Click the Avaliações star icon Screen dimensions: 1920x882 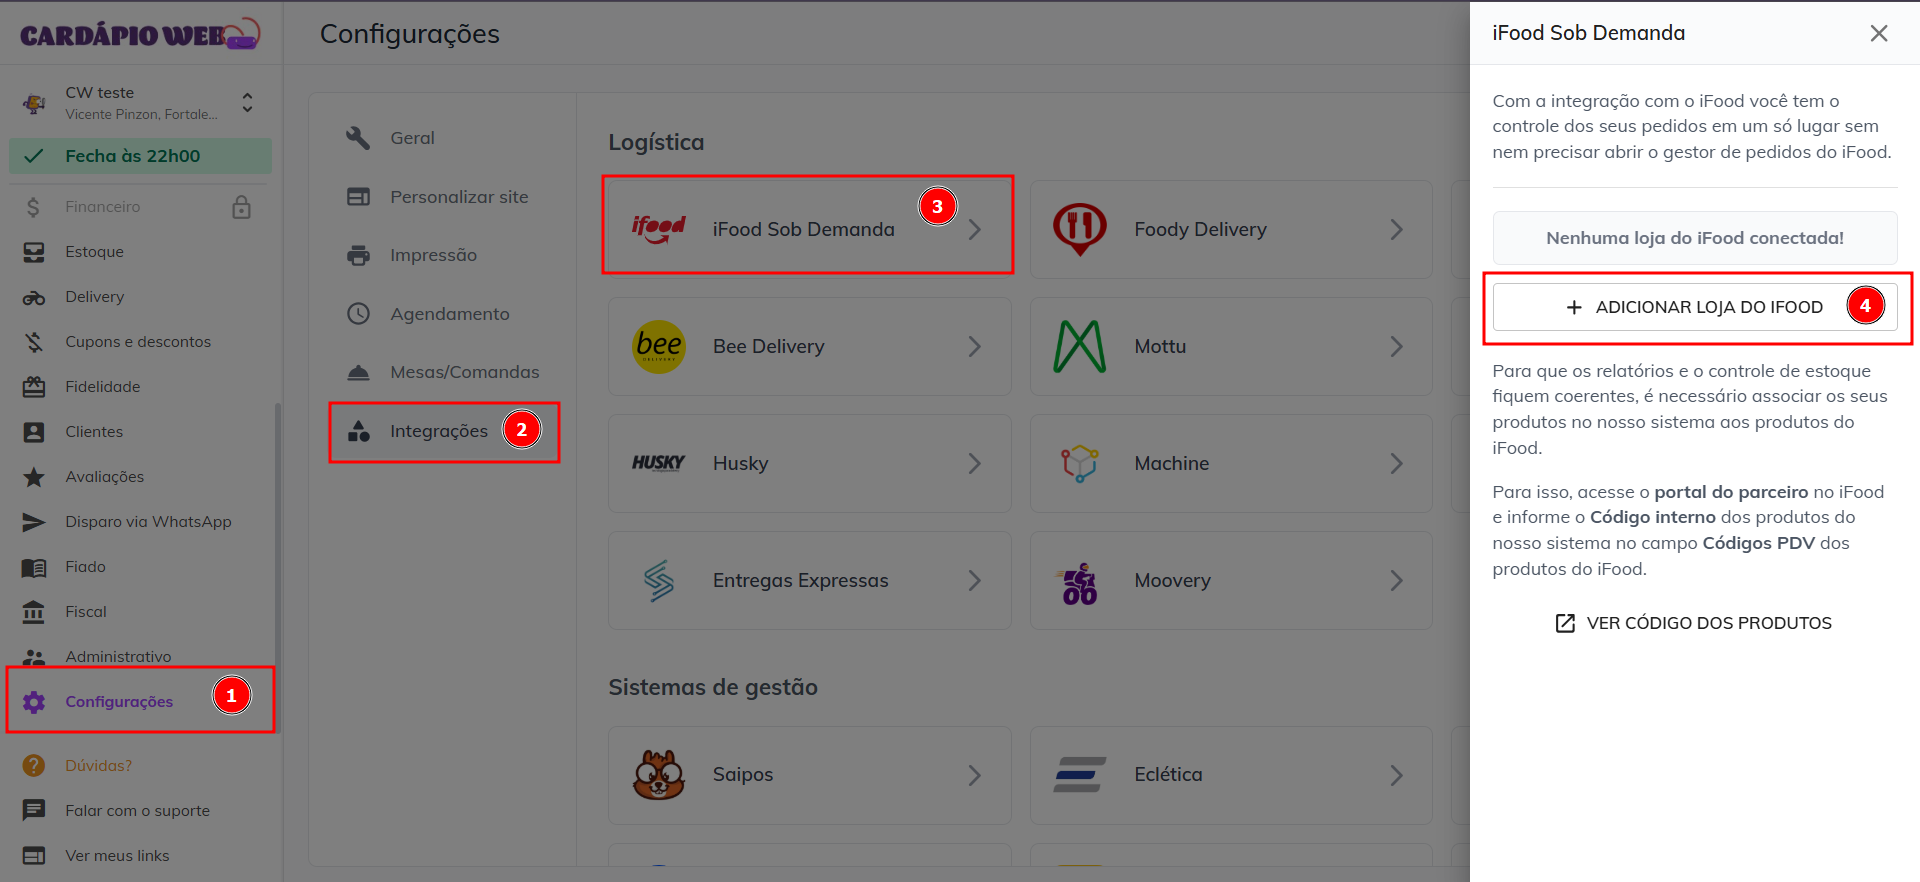click(x=34, y=477)
